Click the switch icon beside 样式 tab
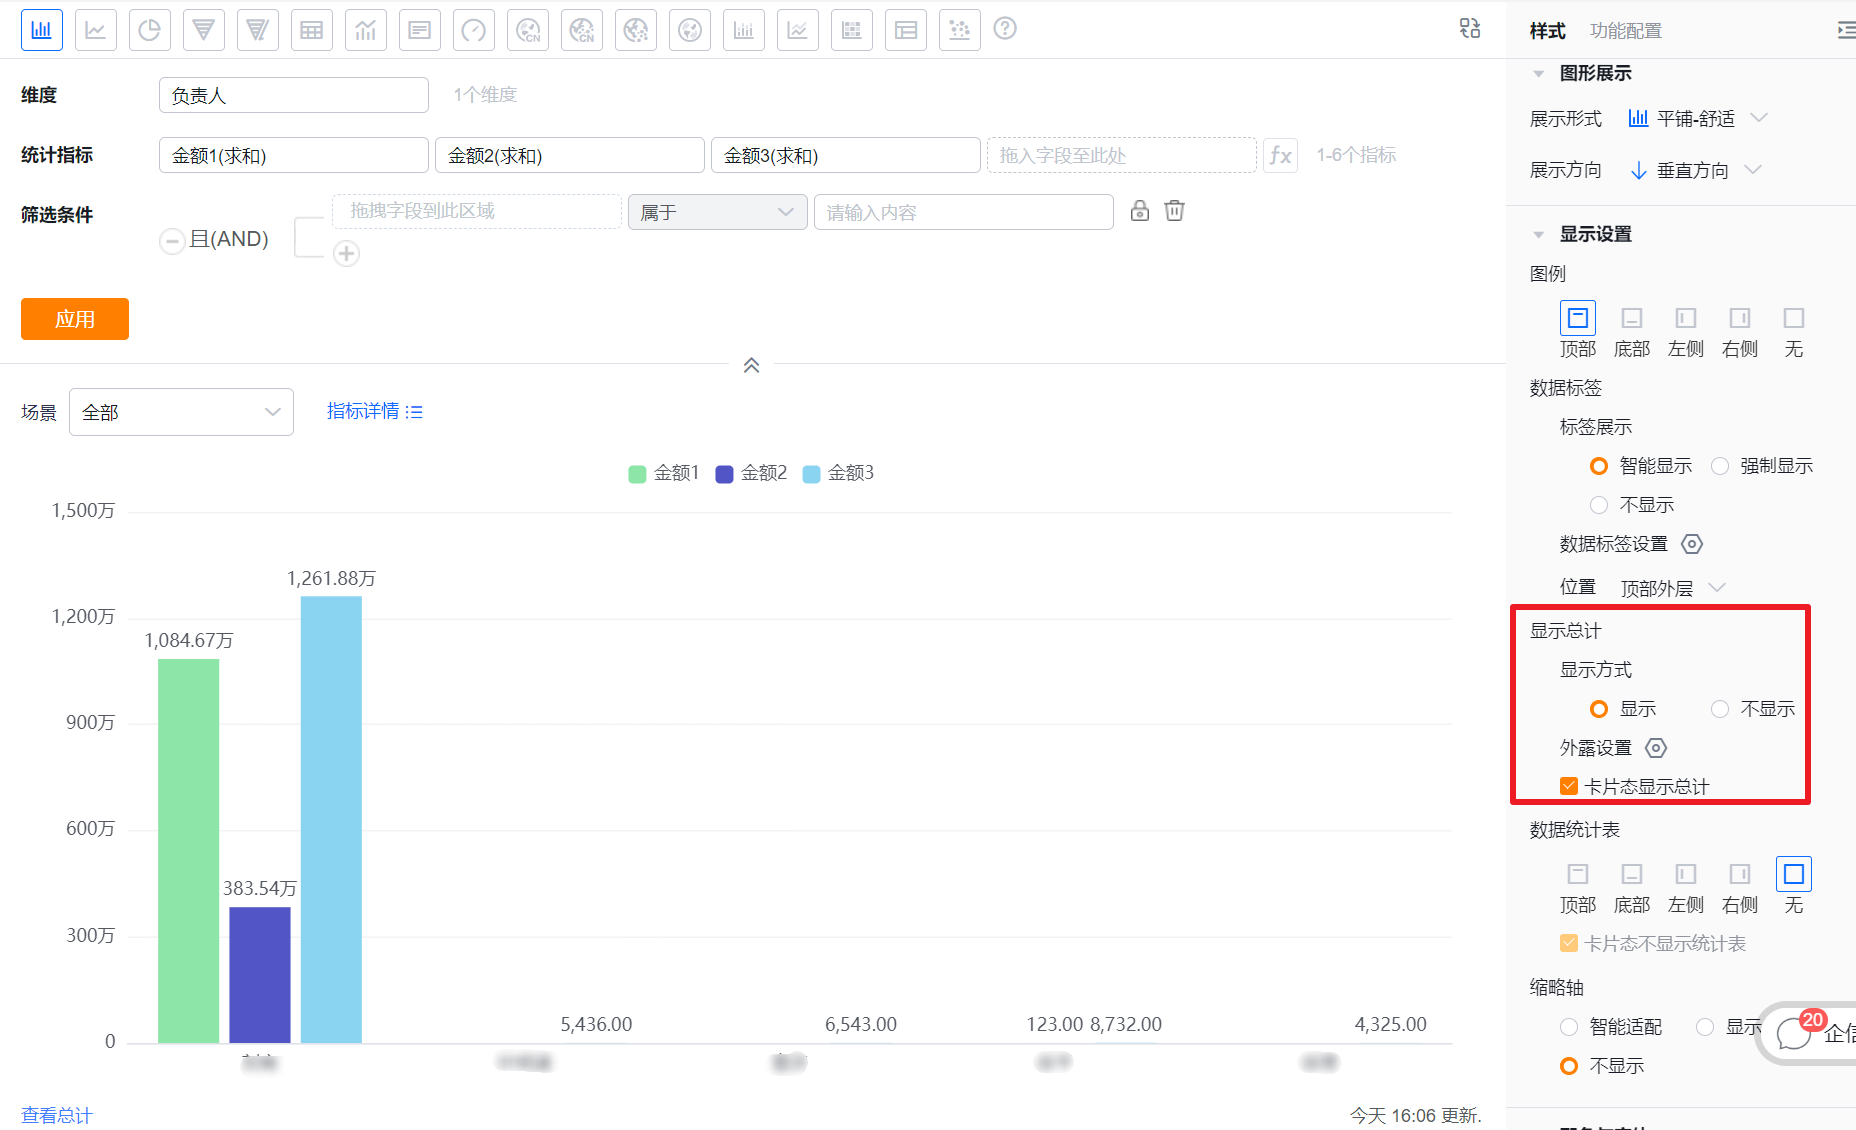This screenshot has width=1856, height=1130. pos(1470,28)
